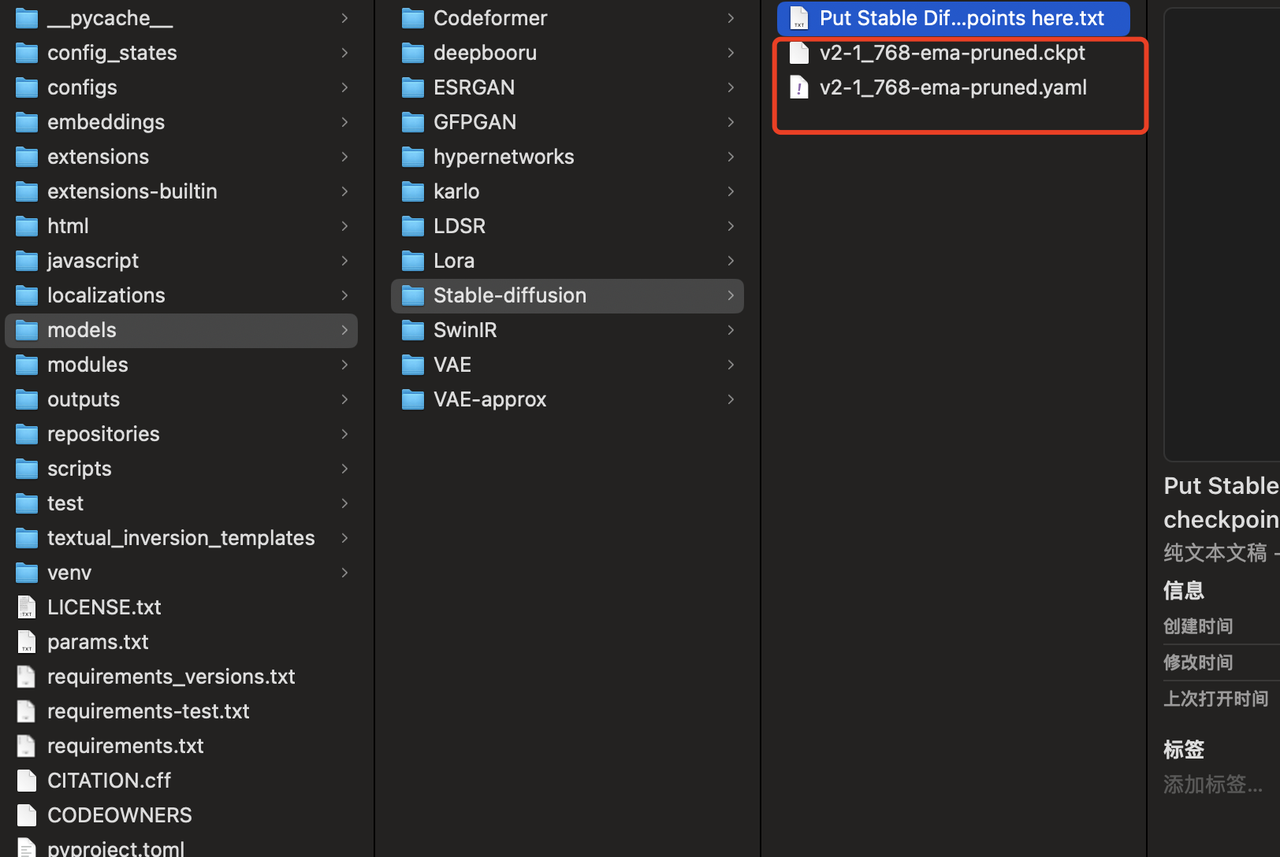Select the modules folder icon
Viewport: 1280px width, 857px height.
(x=27, y=365)
